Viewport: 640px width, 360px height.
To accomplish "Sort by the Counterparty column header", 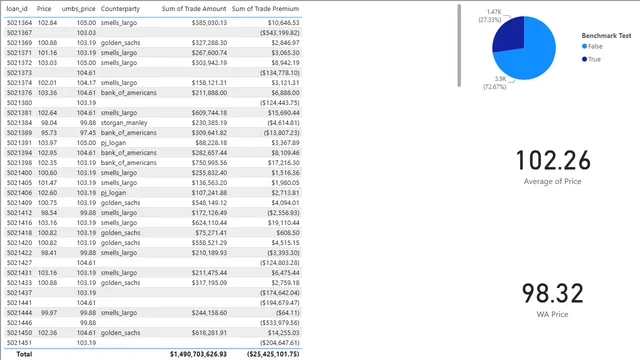I will [120, 9].
